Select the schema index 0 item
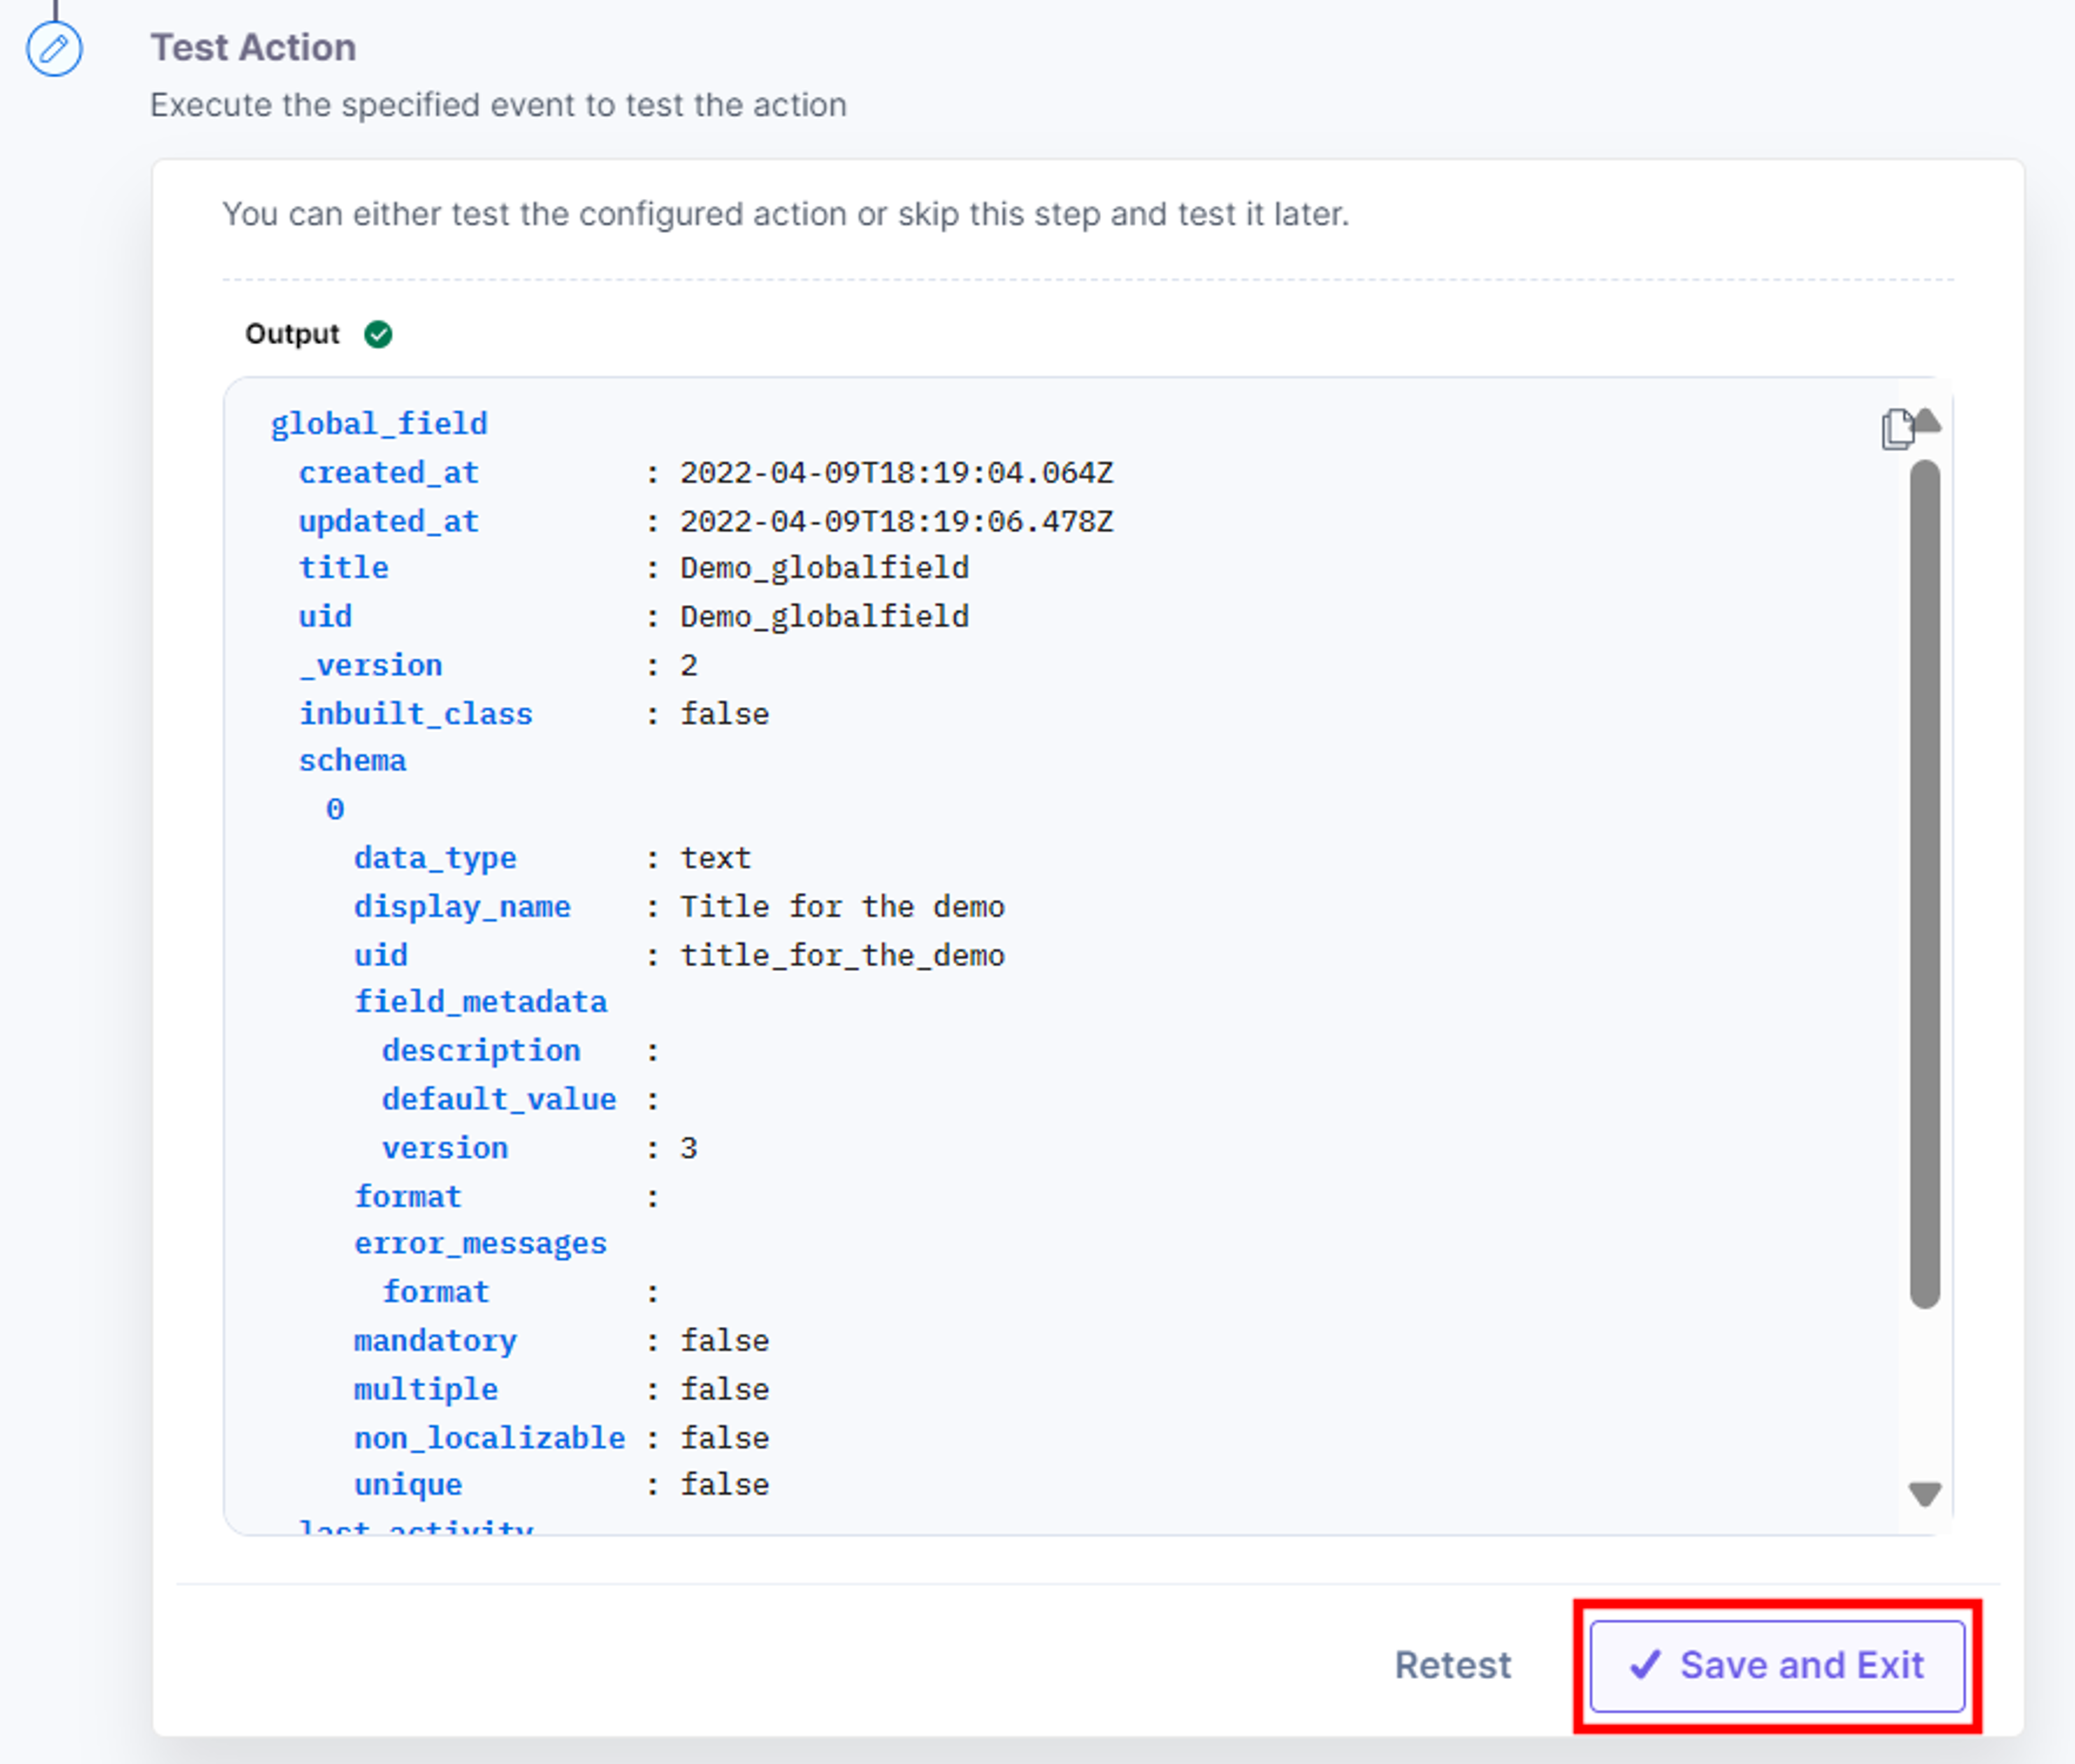2075x1764 pixels. tap(335, 809)
